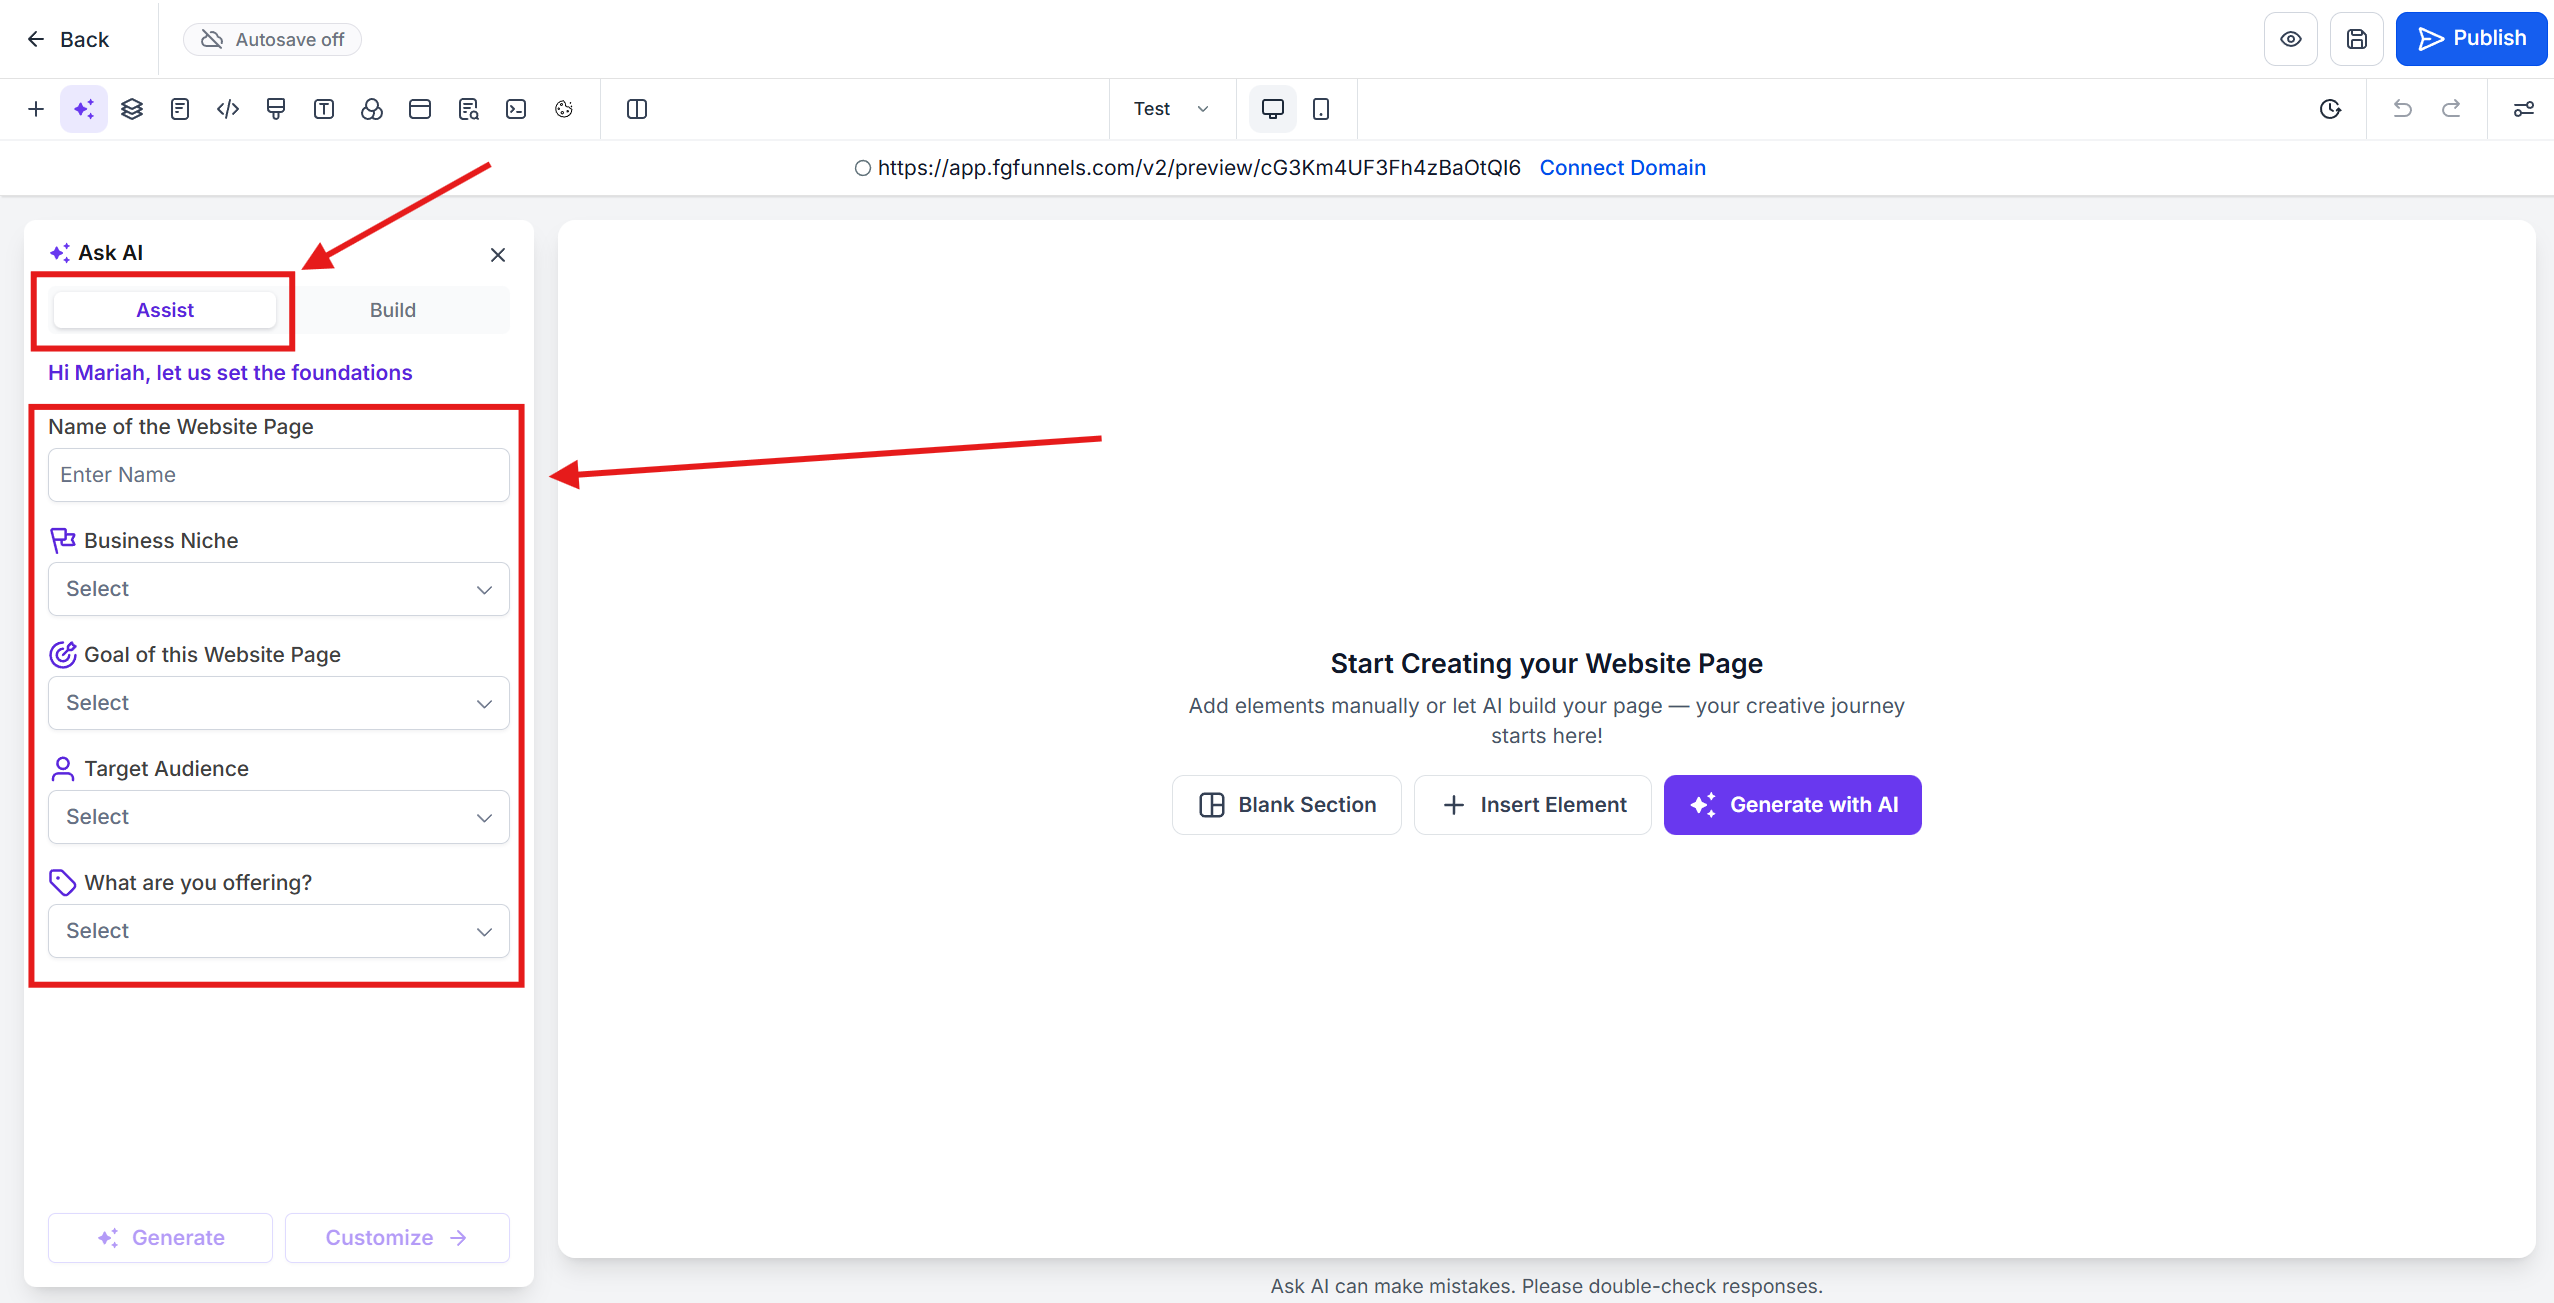Open the Test page selector dropdown
Image resolution: width=2554 pixels, height=1303 pixels.
tap(1171, 109)
